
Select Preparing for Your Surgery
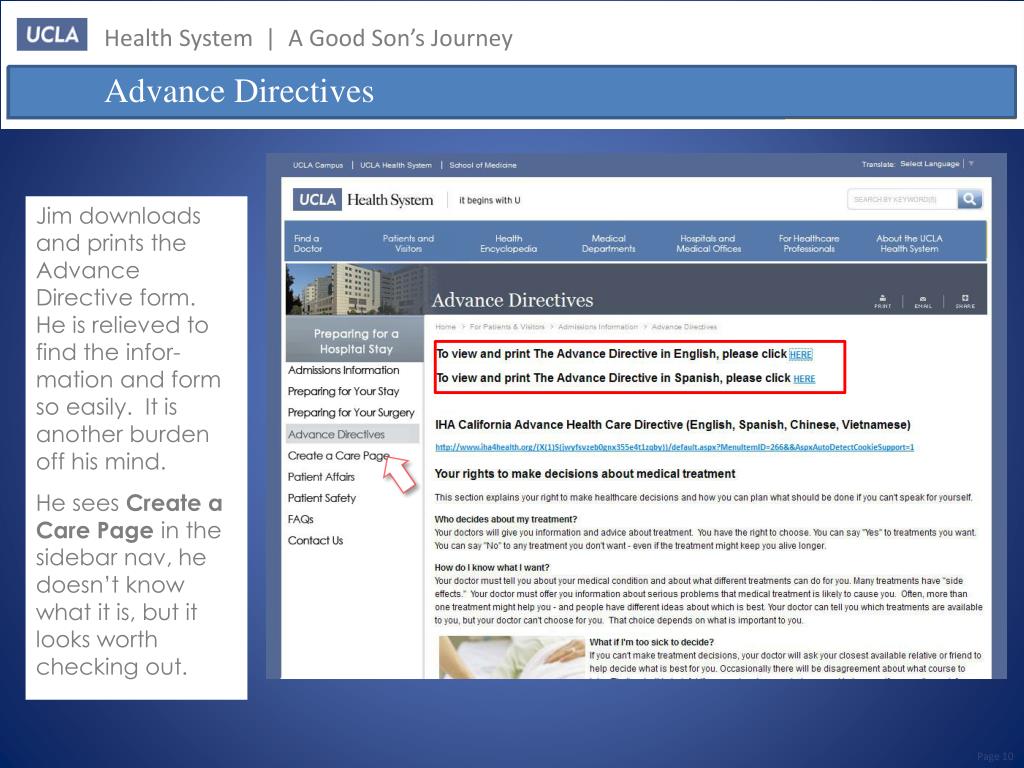351,413
